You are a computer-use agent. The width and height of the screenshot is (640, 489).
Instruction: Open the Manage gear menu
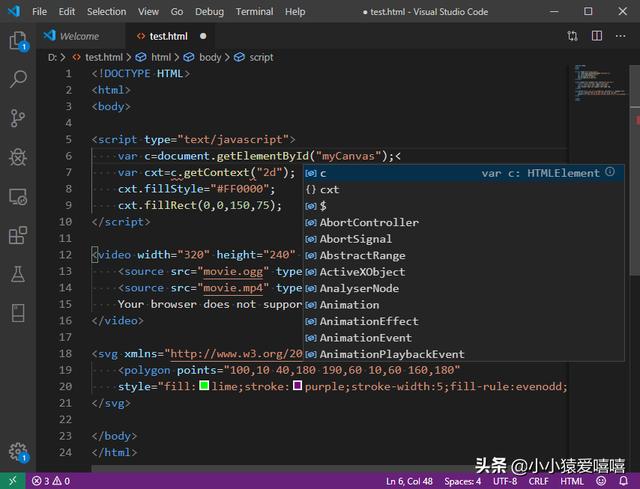click(18, 451)
